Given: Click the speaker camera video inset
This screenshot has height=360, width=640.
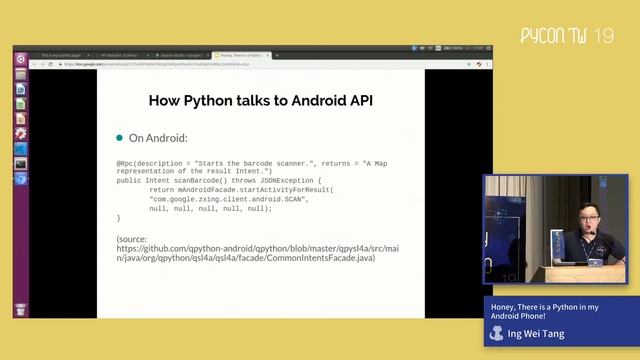Looking at the screenshot, I should coord(556,229).
